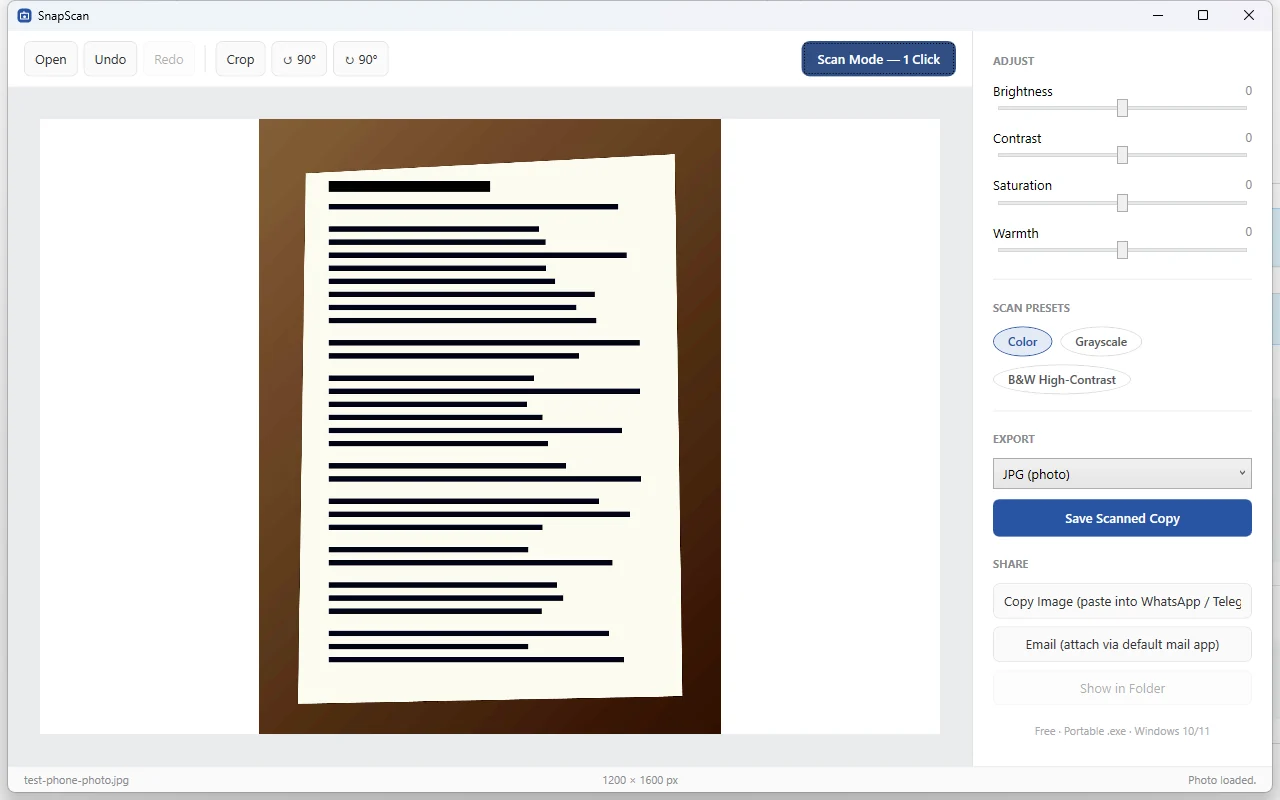Click the Redo toolbar button
1280x800 pixels.
click(x=169, y=59)
